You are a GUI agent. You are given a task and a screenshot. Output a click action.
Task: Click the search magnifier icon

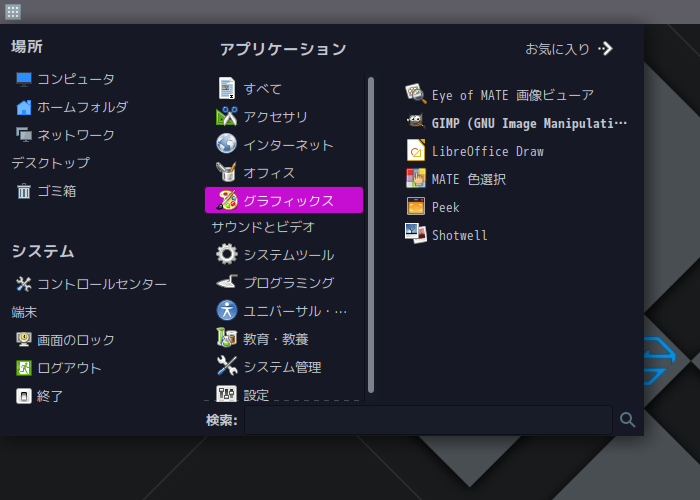[627, 419]
